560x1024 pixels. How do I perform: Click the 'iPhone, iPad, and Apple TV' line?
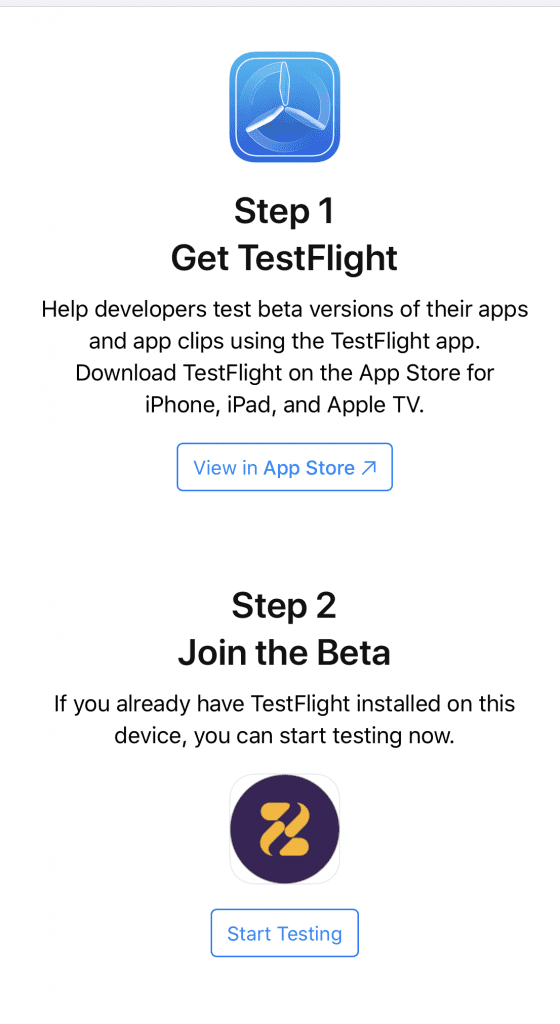pyautogui.click(x=285, y=405)
